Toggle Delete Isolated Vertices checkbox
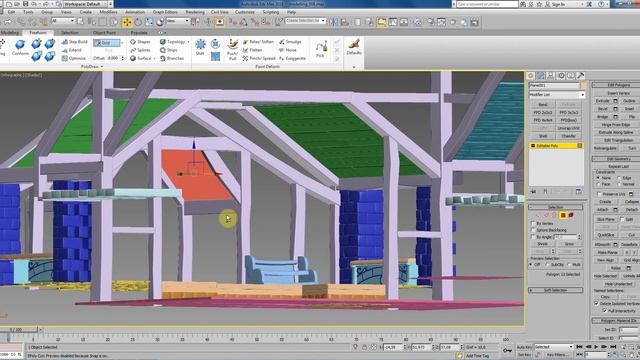Viewport: 640px width, 360px height. tap(597, 304)
